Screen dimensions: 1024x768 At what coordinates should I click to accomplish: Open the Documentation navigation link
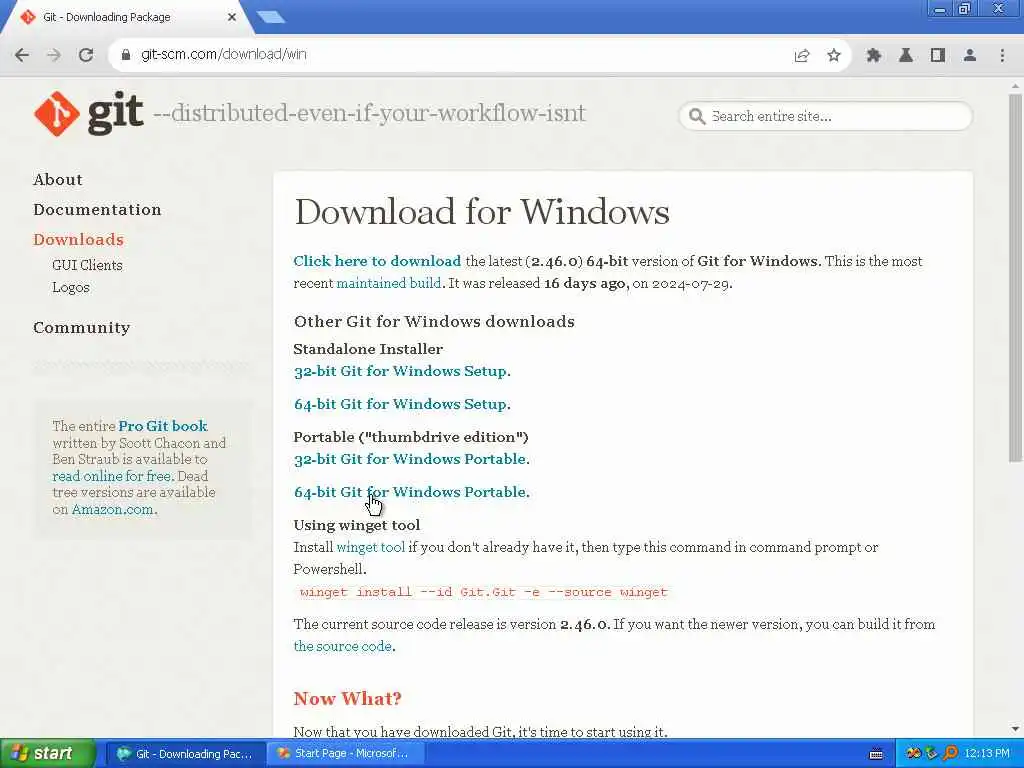pyautogui.click(x=97, y=210)
